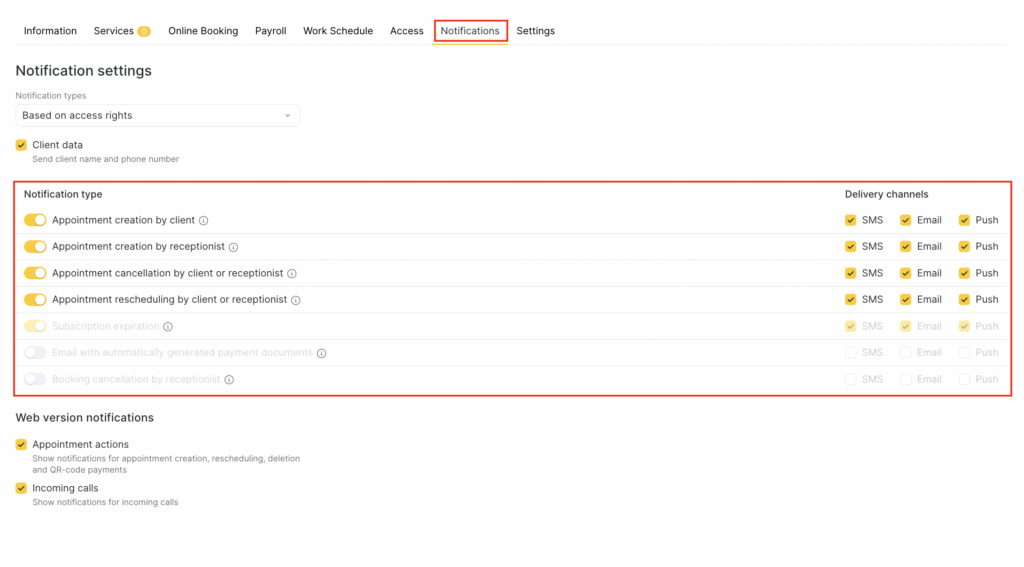Click info icon beside Subscription expiration
This screenshot has height=567, width=1024.
(168, 327)
